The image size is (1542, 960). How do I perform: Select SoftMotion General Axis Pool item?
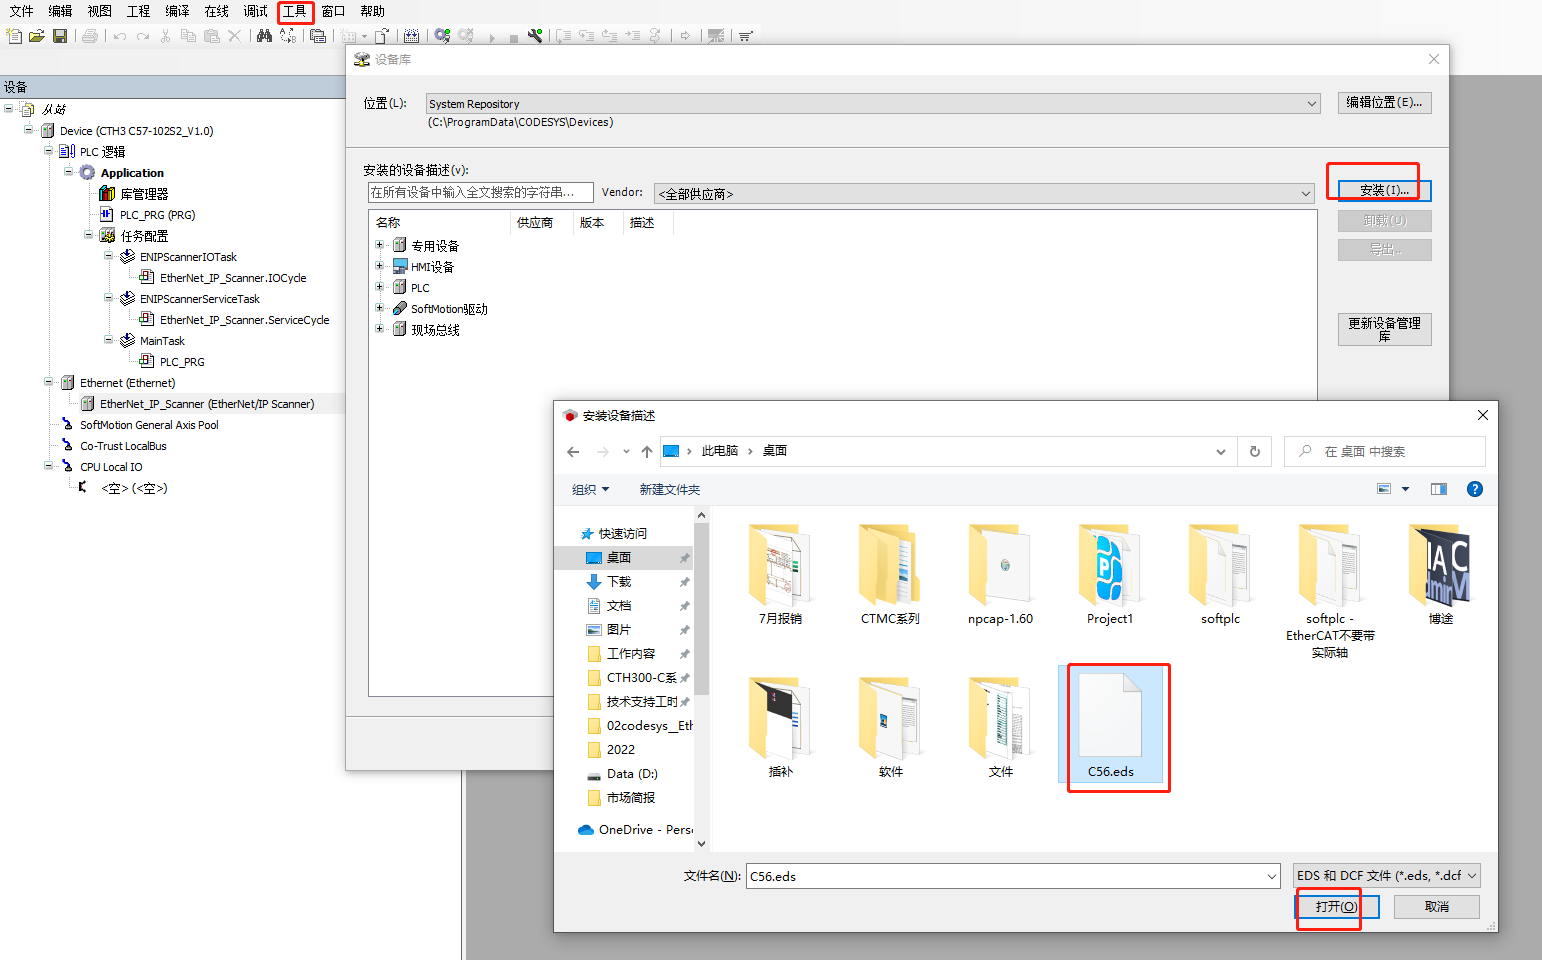coord(148,425)
